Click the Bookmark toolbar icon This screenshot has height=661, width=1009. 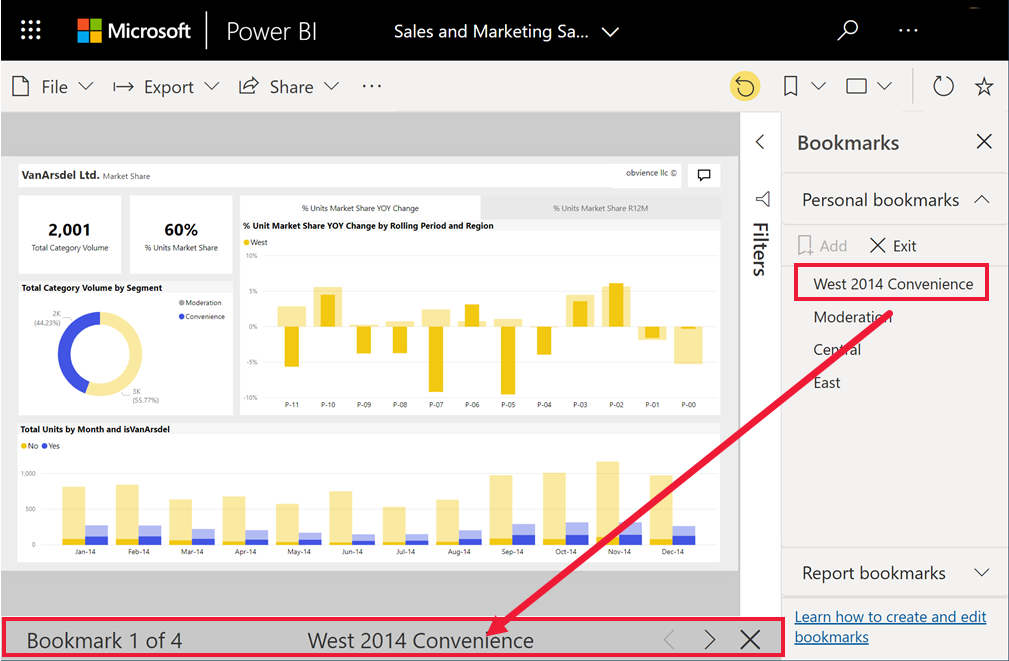tap(790, 86)
